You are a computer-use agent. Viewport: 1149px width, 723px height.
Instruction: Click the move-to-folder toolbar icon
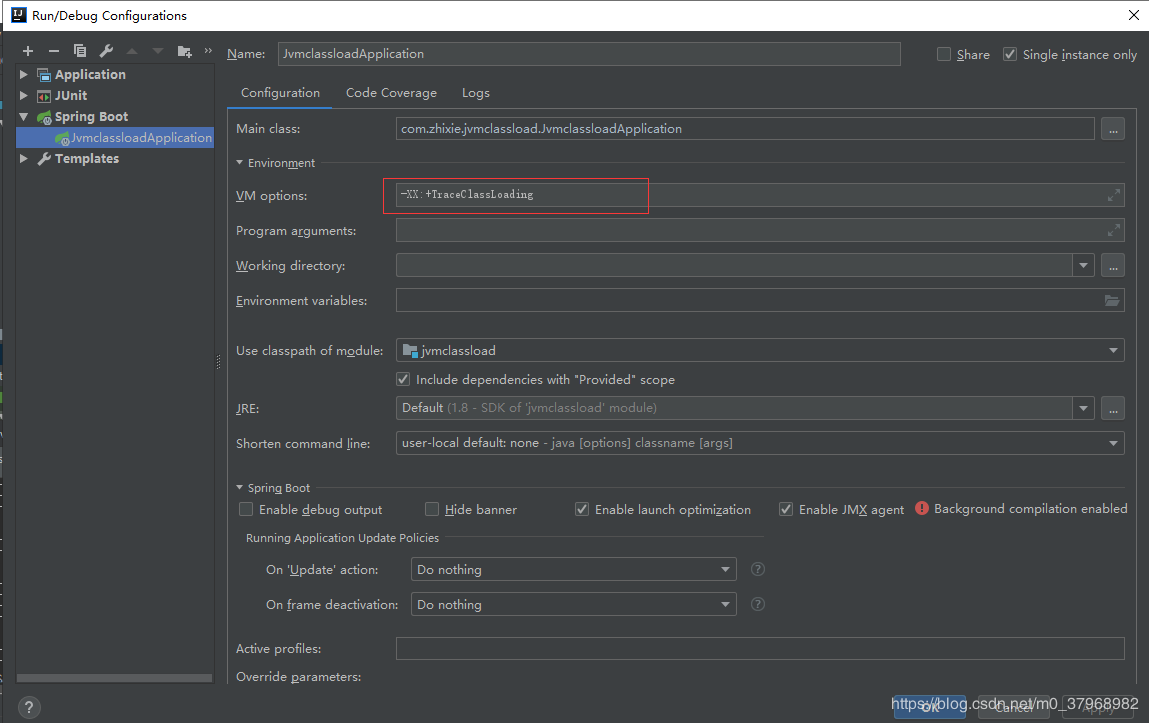(184, 51)
